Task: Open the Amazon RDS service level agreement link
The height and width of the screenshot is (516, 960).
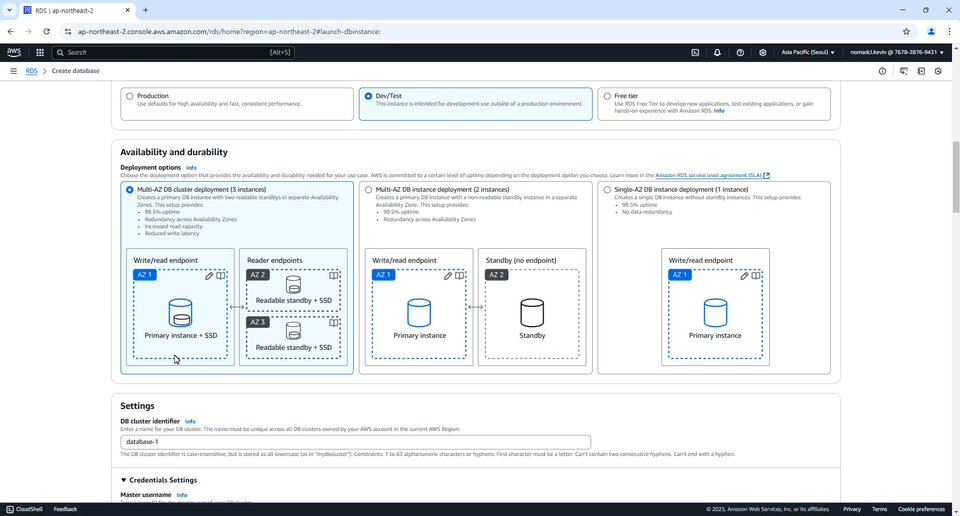Action: point(708,176)
